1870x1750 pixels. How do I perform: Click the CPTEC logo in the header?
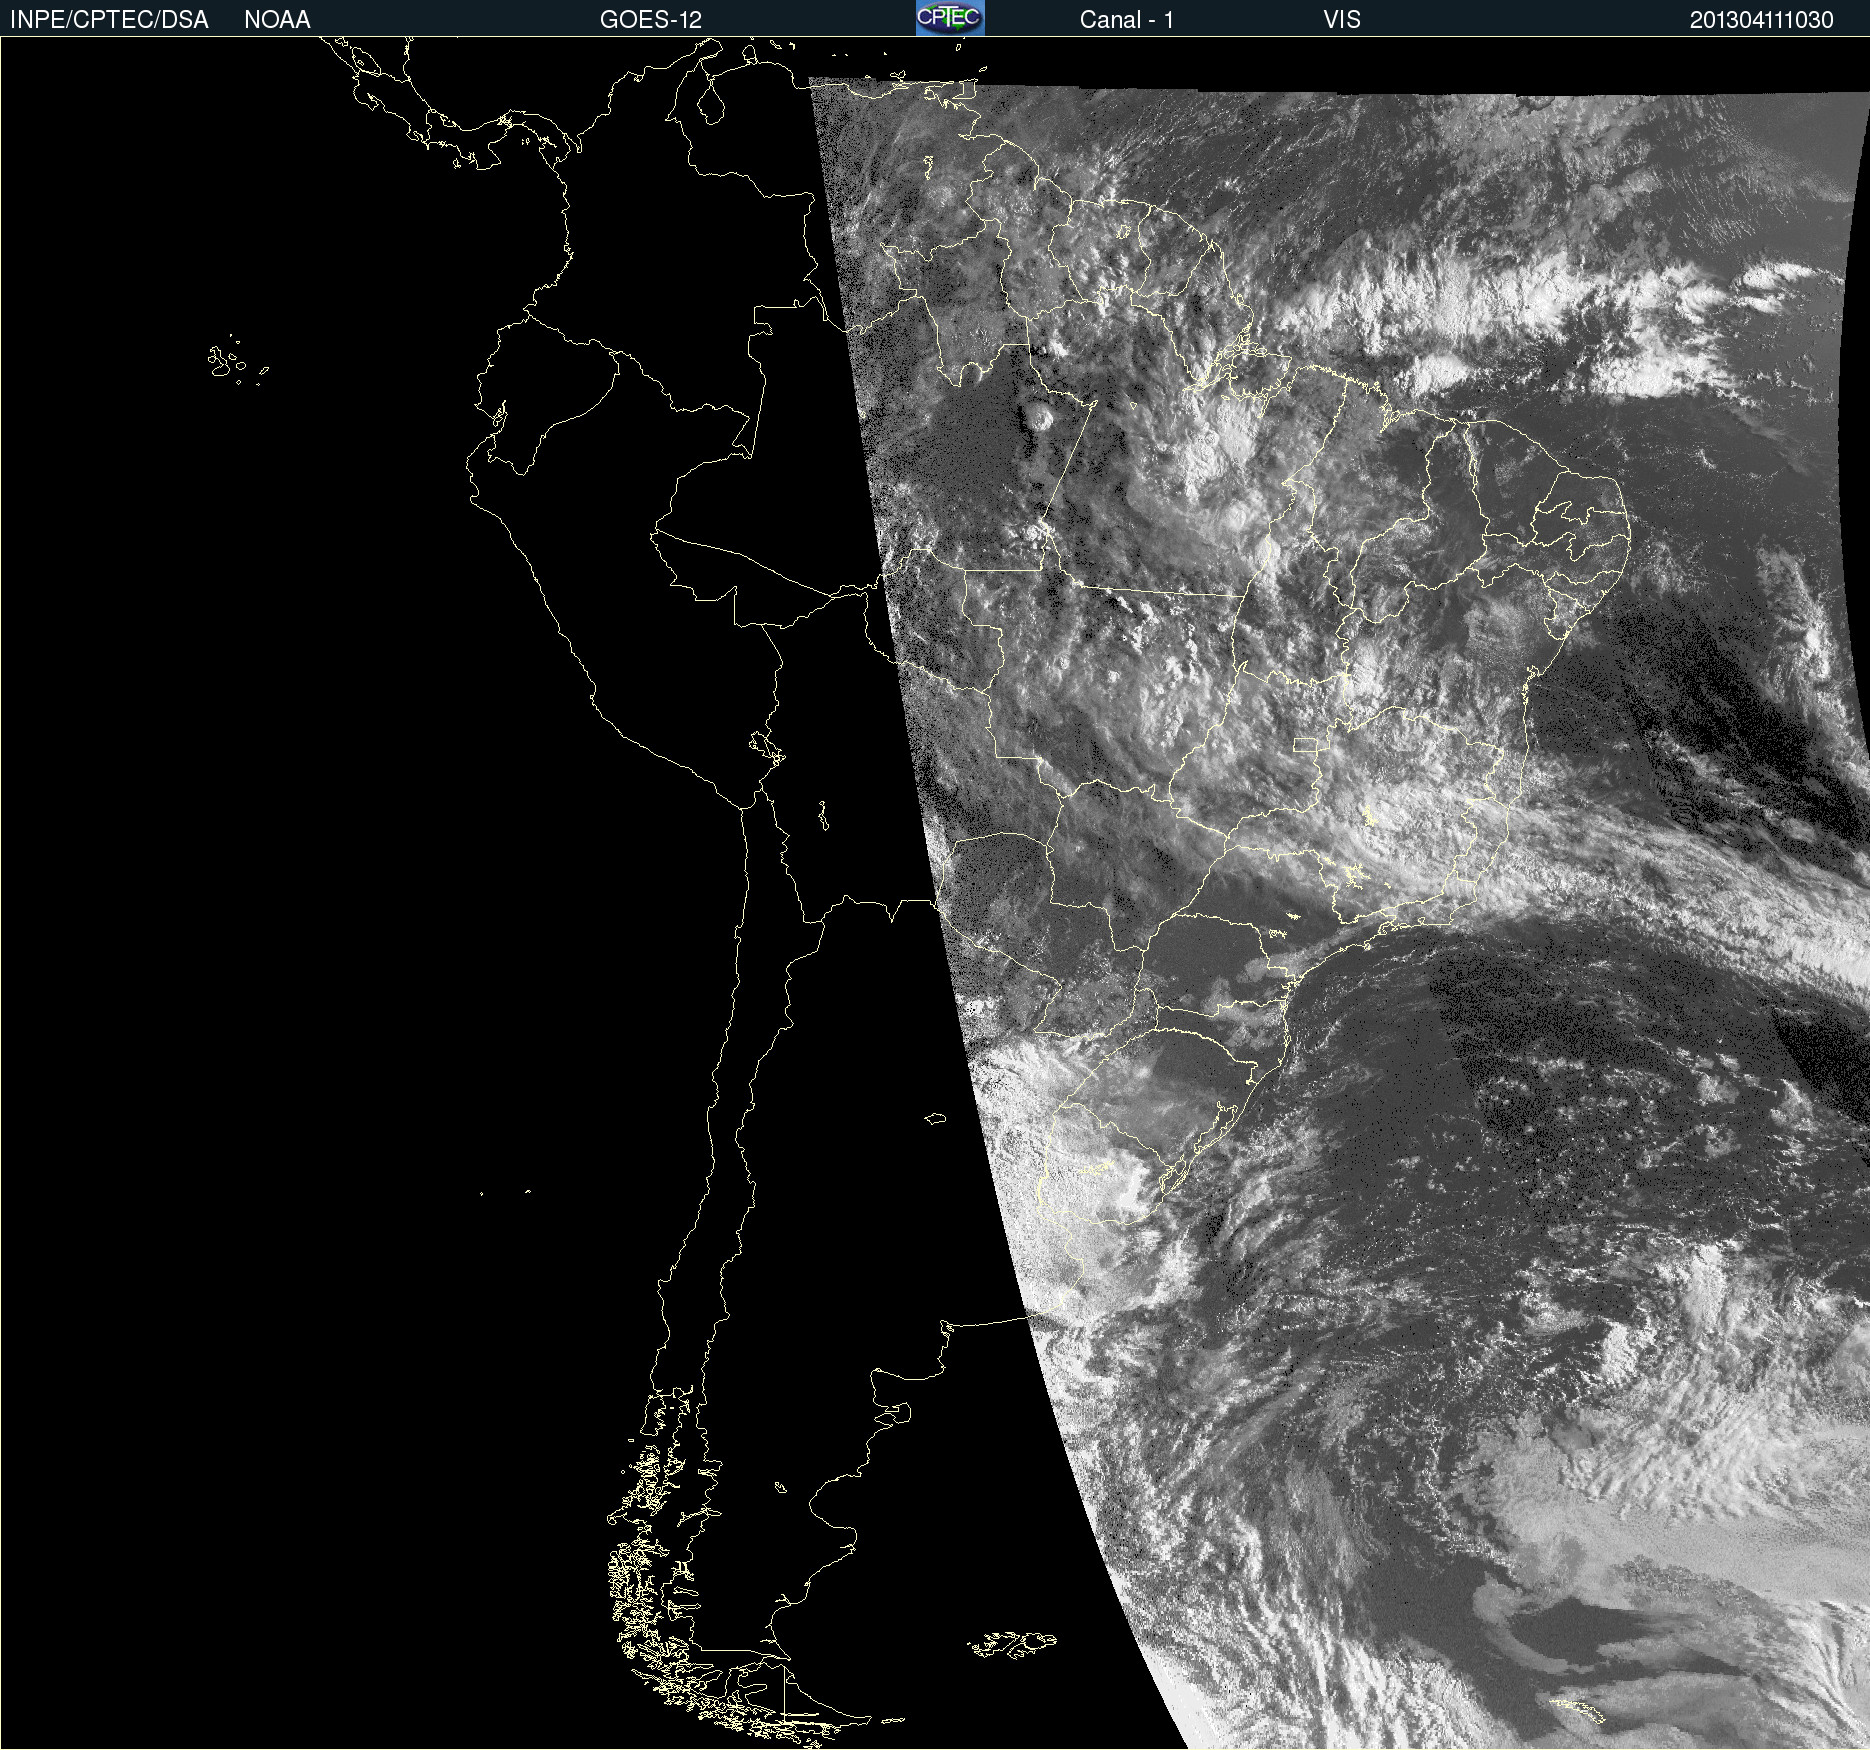pyautogui.click(x=950, y=18)
